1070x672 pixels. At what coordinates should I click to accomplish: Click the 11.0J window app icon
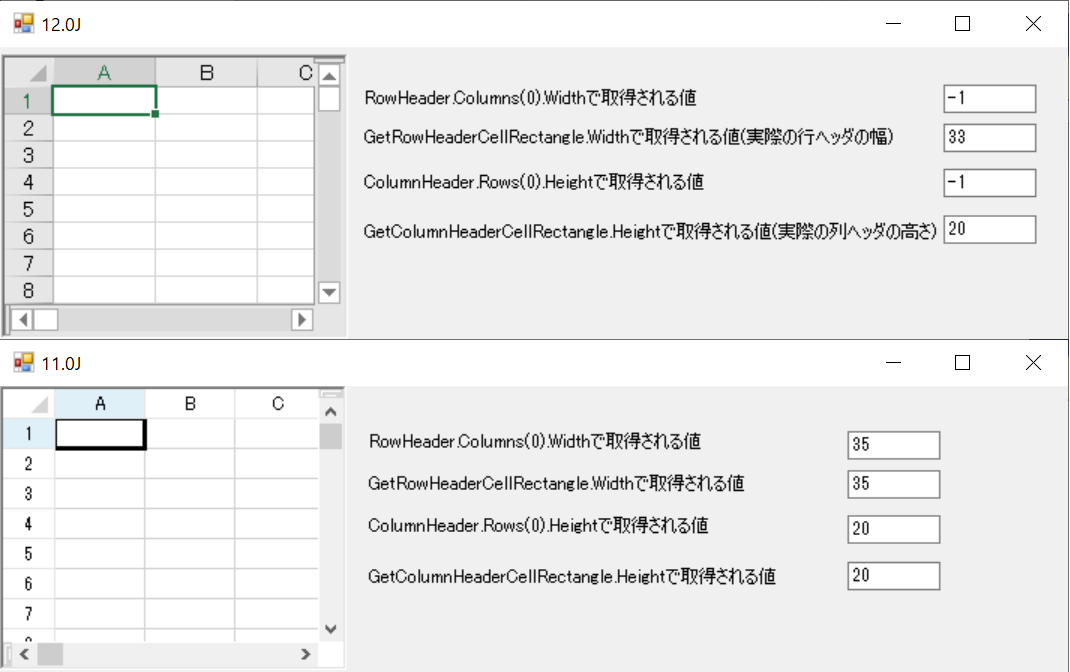point(23,362)
